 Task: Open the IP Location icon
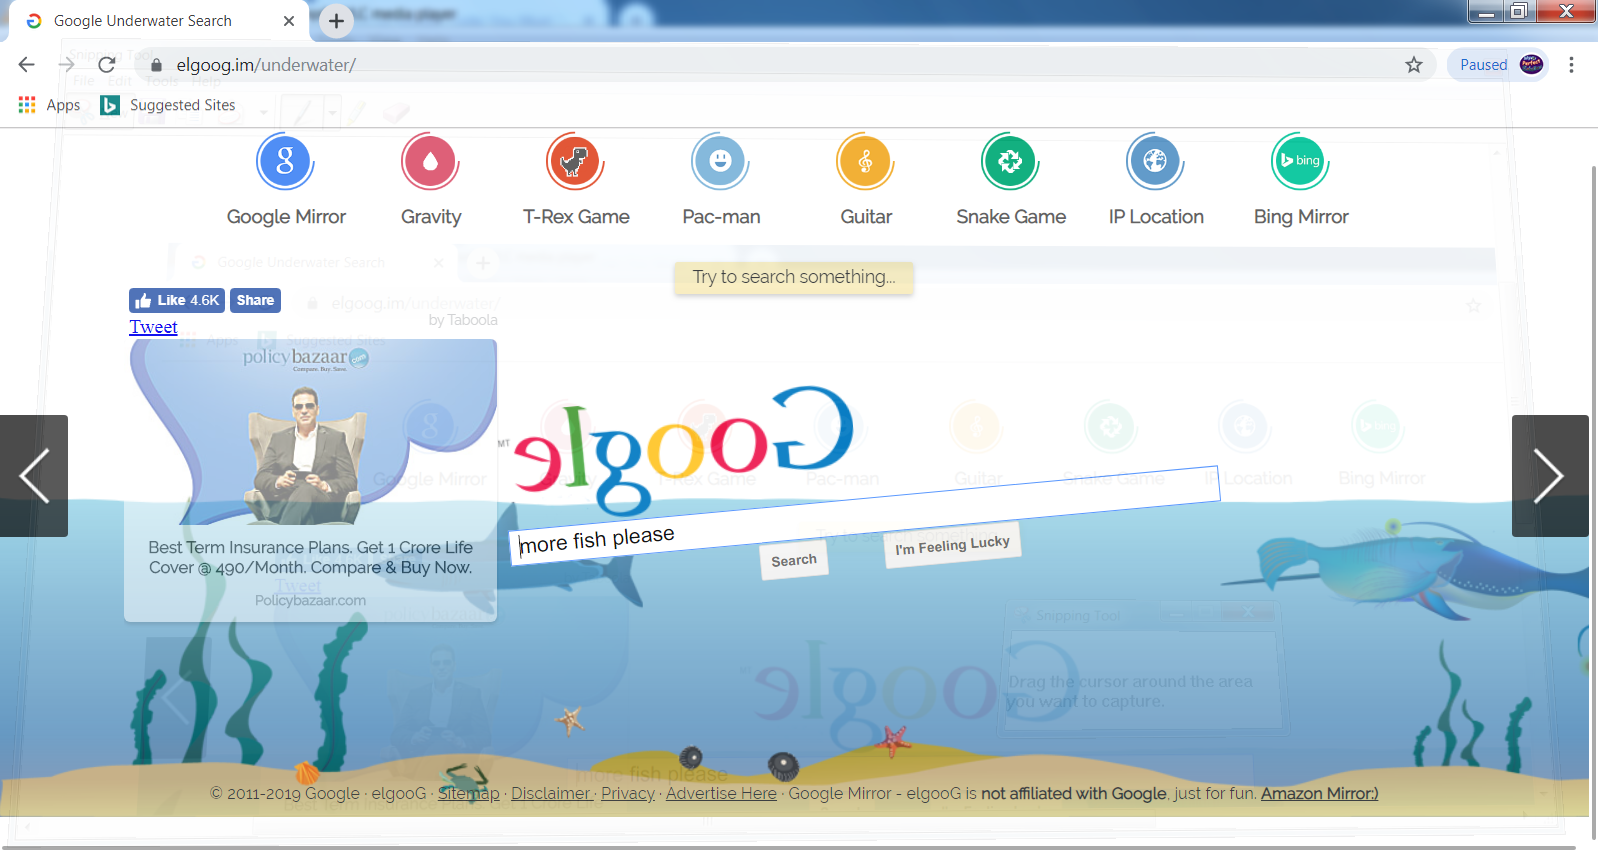[1155, 161]
